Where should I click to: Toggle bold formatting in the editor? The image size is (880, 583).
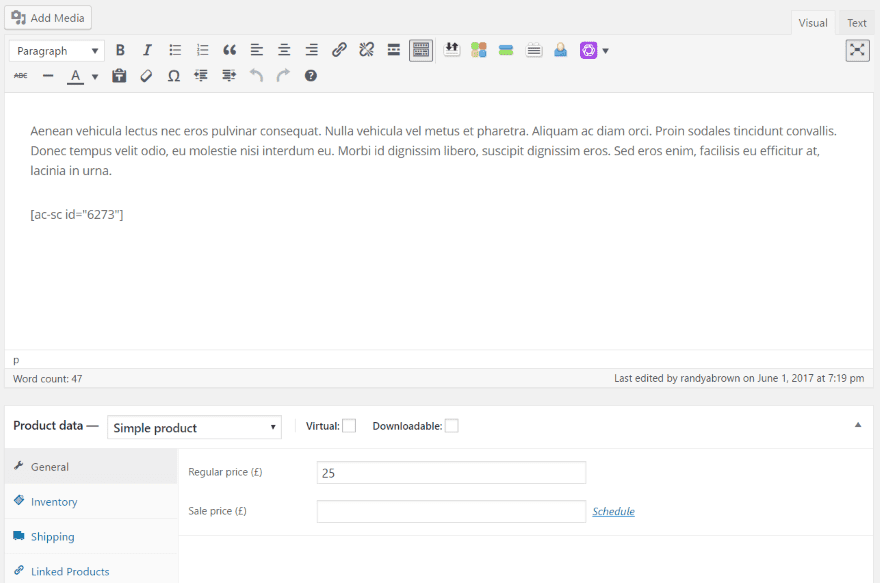coord(120,50)
